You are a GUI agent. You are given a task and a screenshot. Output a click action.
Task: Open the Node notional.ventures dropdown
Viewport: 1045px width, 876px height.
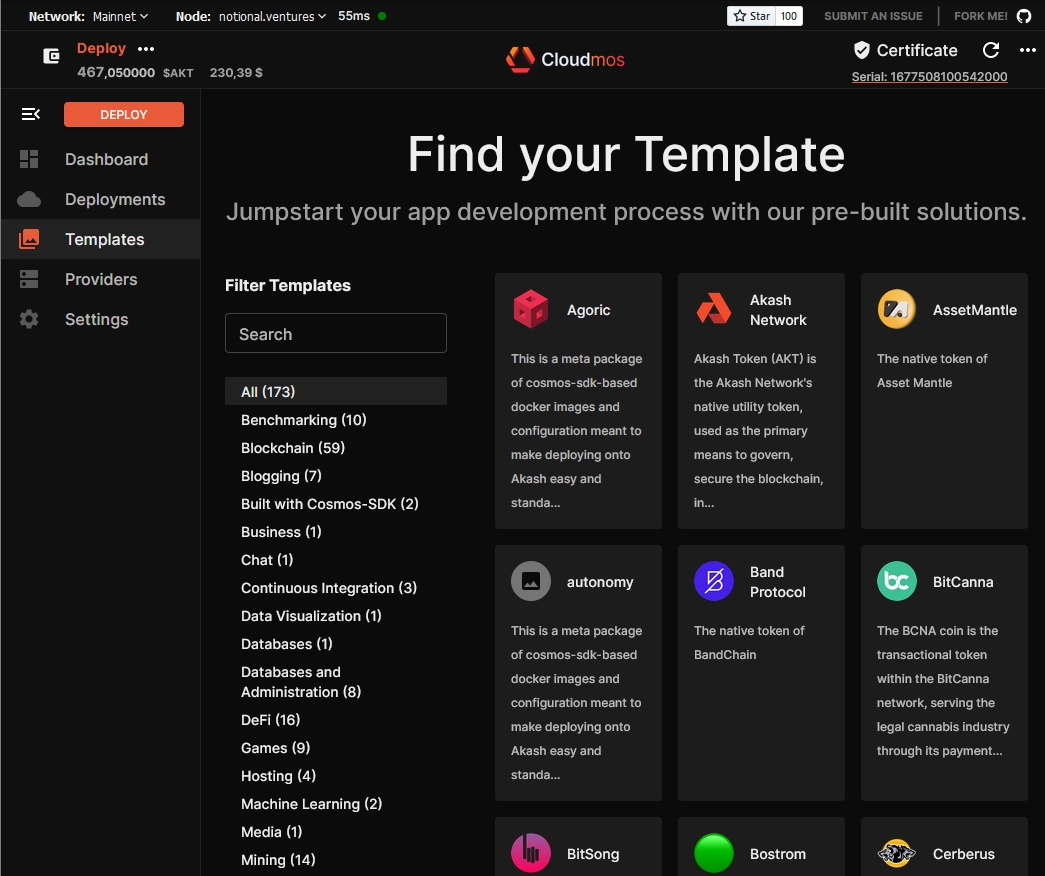[272, 16]
